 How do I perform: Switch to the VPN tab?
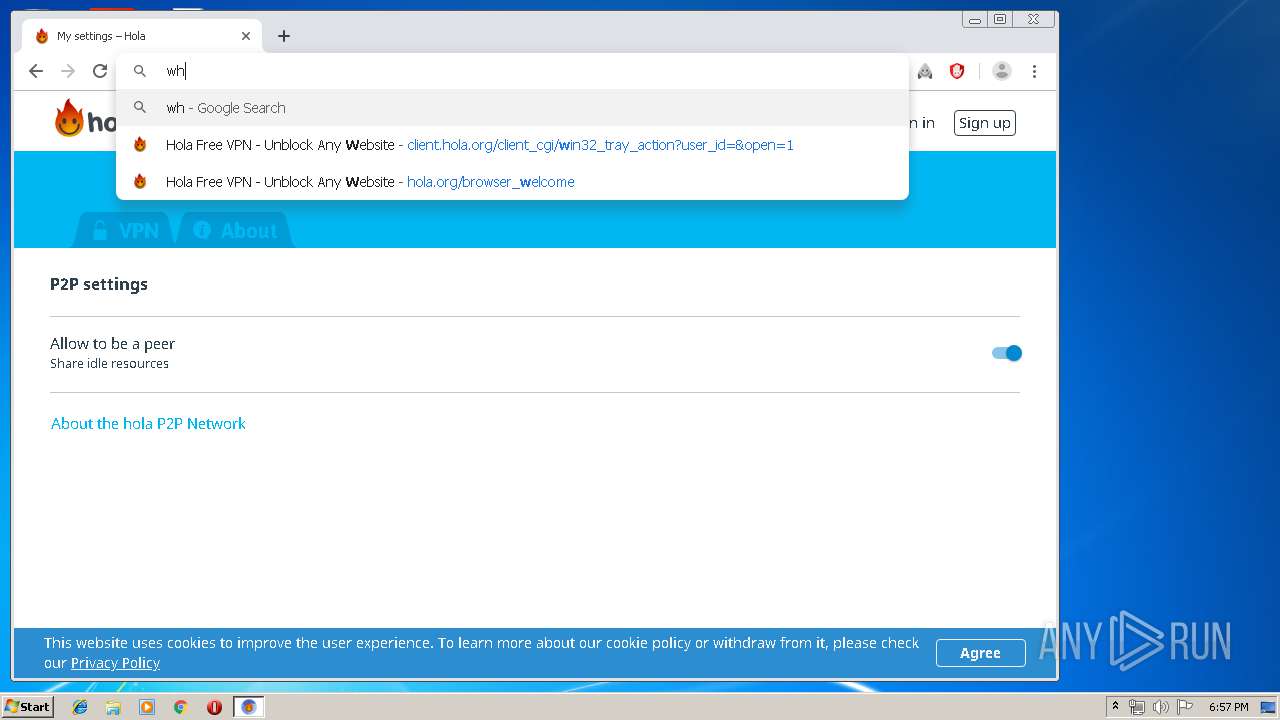(x=126, y=230)
